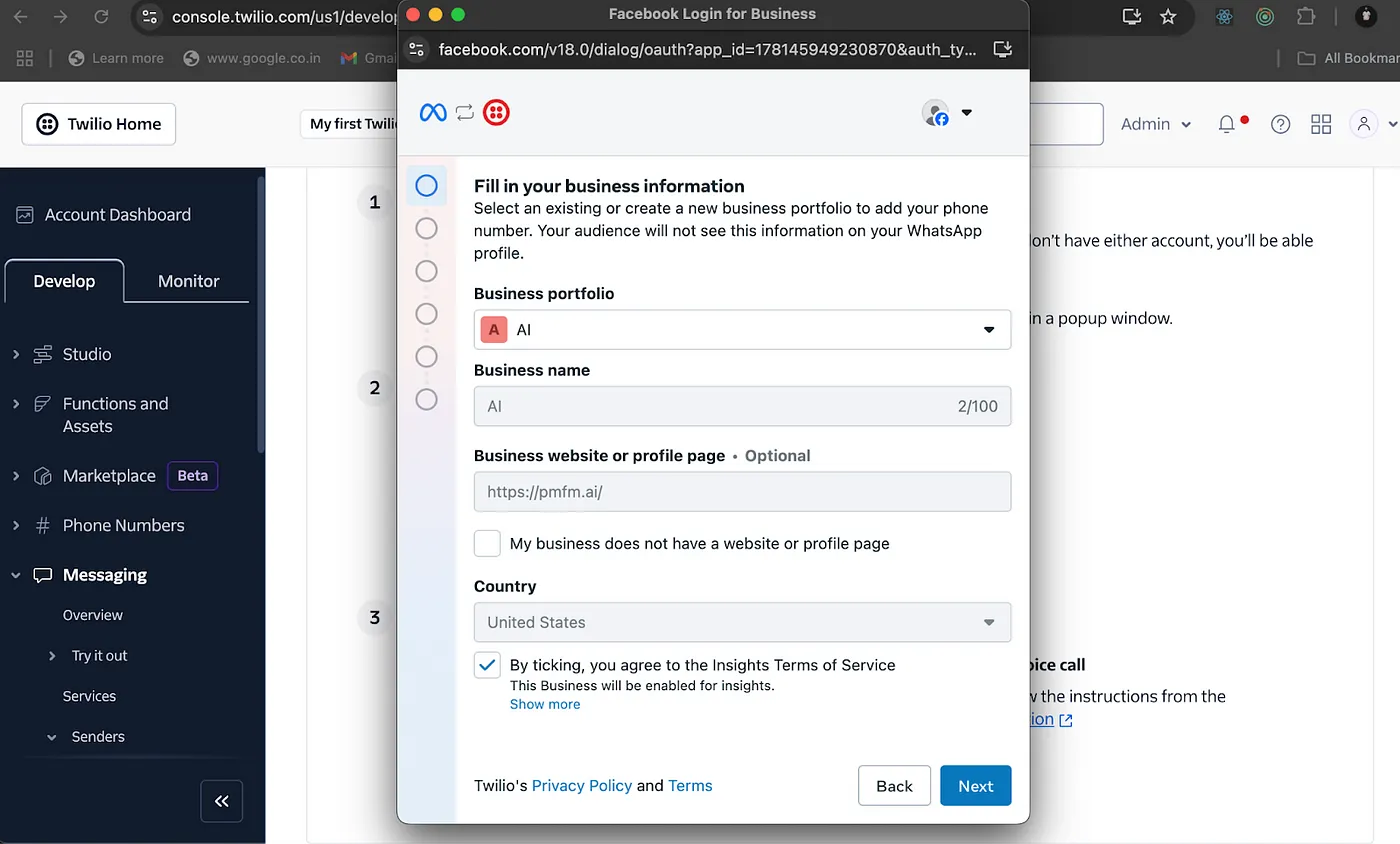Reload the Twilio console page

[101, 16]
